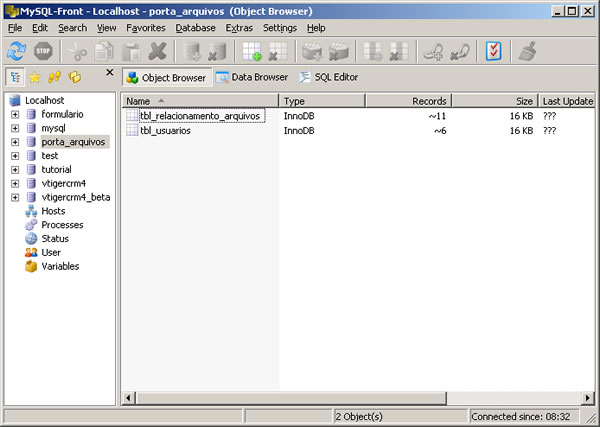Expand the formulario database node
The width and height of the screenshot is (600, 427).
pyautogui.click(x=15, y=114)
